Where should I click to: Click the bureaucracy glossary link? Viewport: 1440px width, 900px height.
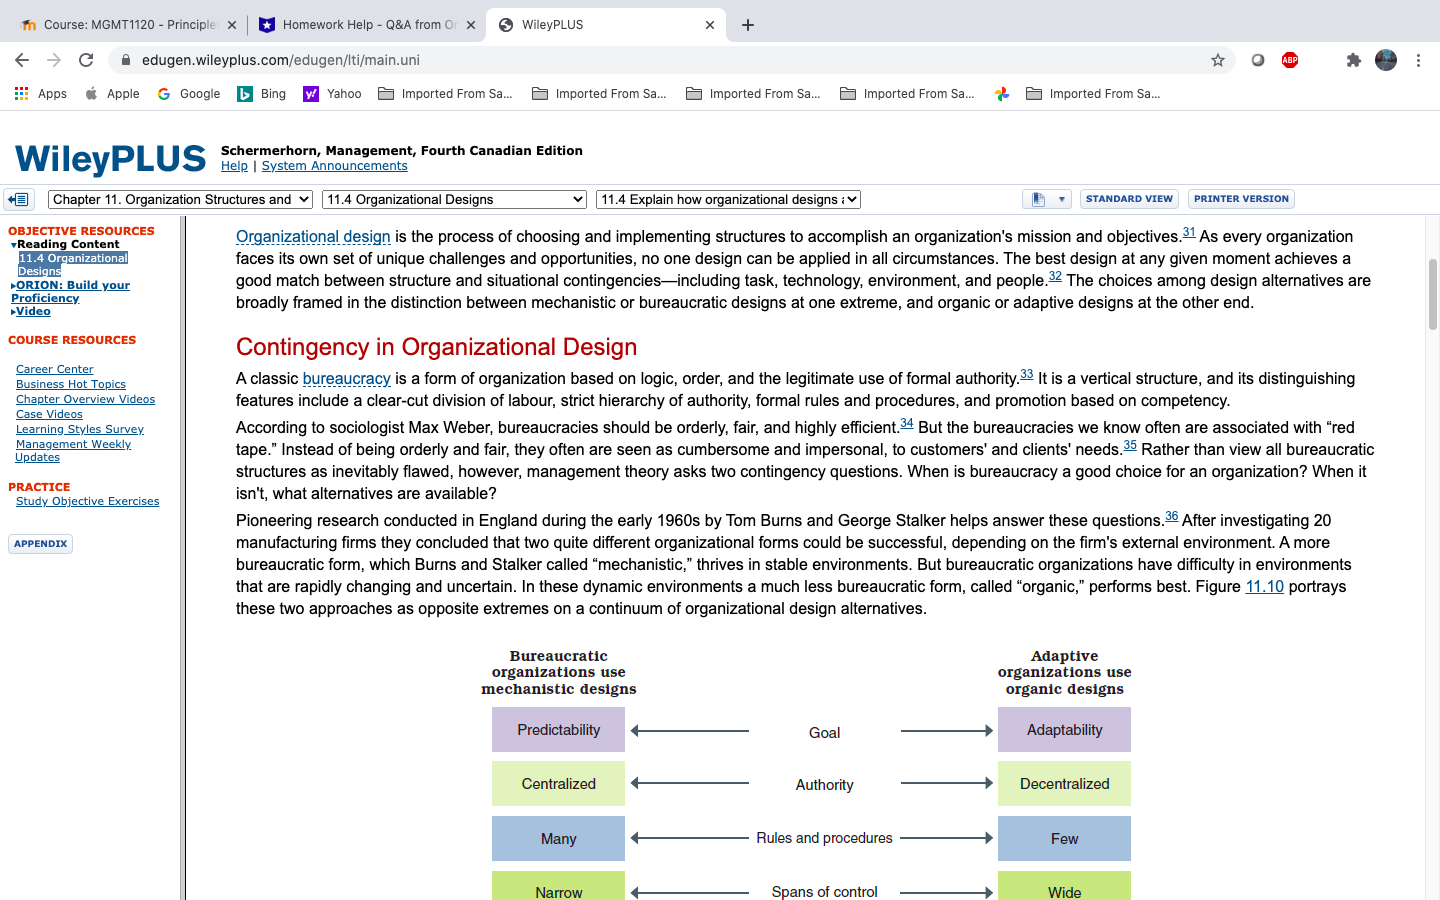[x=346, y=379]
